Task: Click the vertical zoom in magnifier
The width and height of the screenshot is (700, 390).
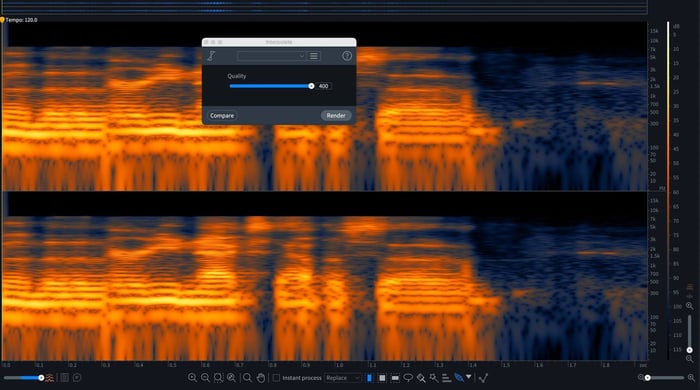Action: (x=690, y=306)
